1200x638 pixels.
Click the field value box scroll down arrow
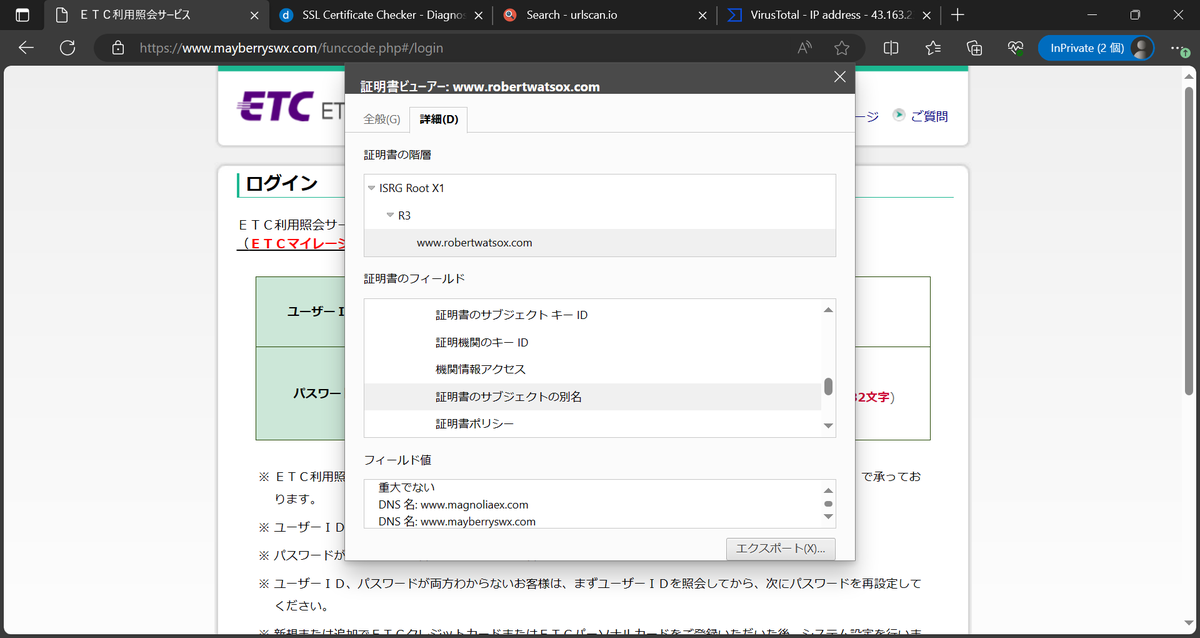pos(828,517)
